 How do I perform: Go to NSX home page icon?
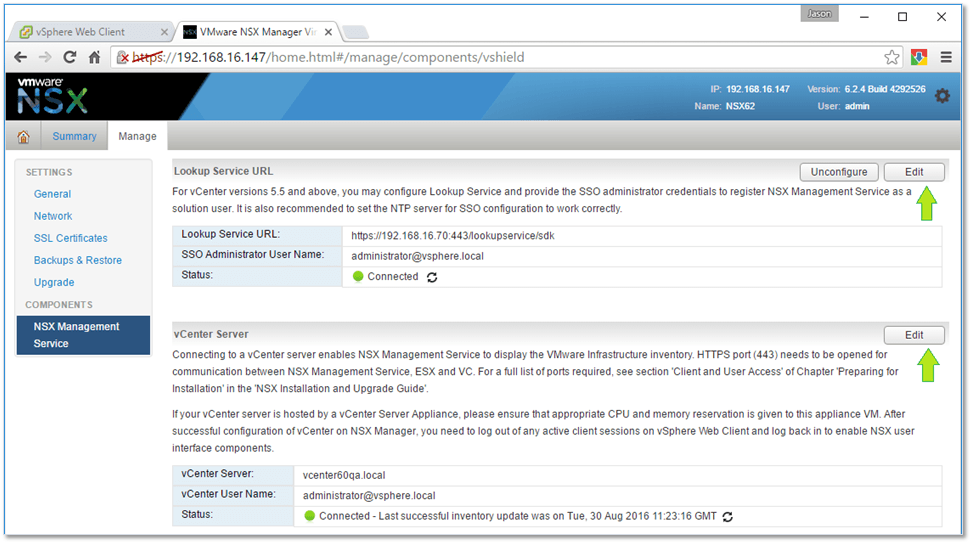(x=24, y=137)
